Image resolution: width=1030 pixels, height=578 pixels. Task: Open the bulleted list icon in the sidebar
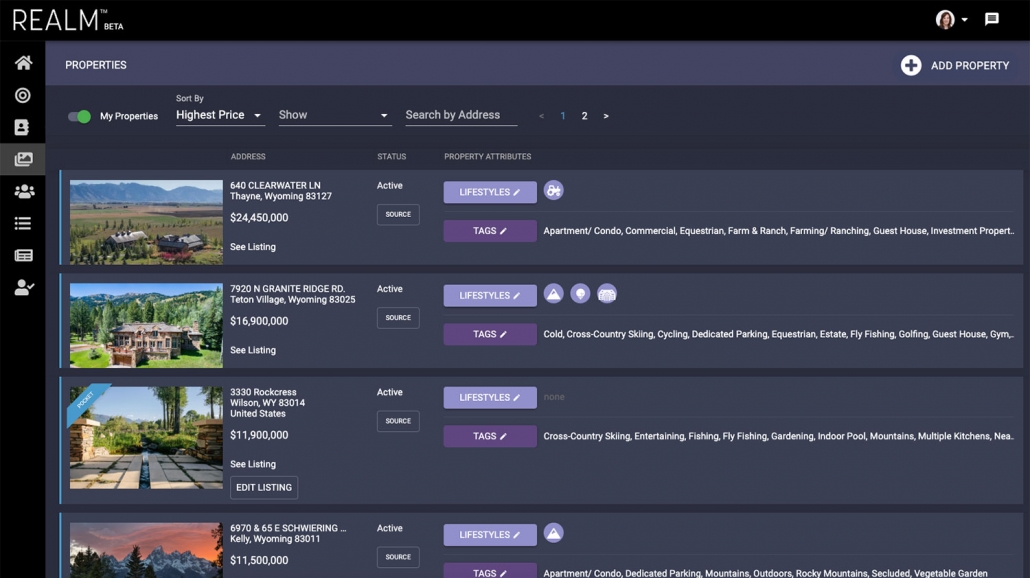23,224
